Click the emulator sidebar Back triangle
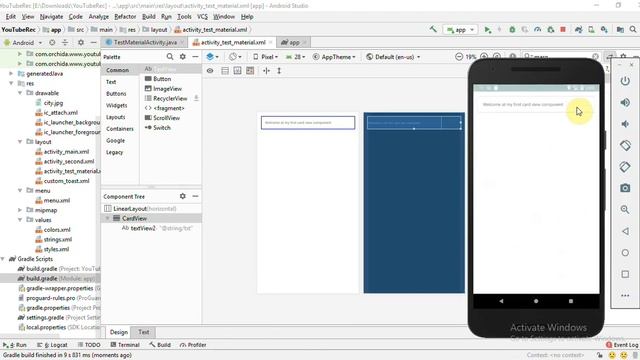 tap(625, 231)
